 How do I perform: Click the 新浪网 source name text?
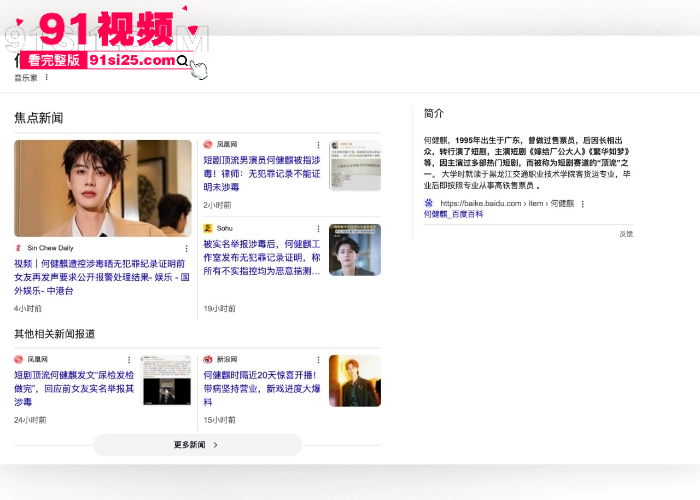[227, 359]
